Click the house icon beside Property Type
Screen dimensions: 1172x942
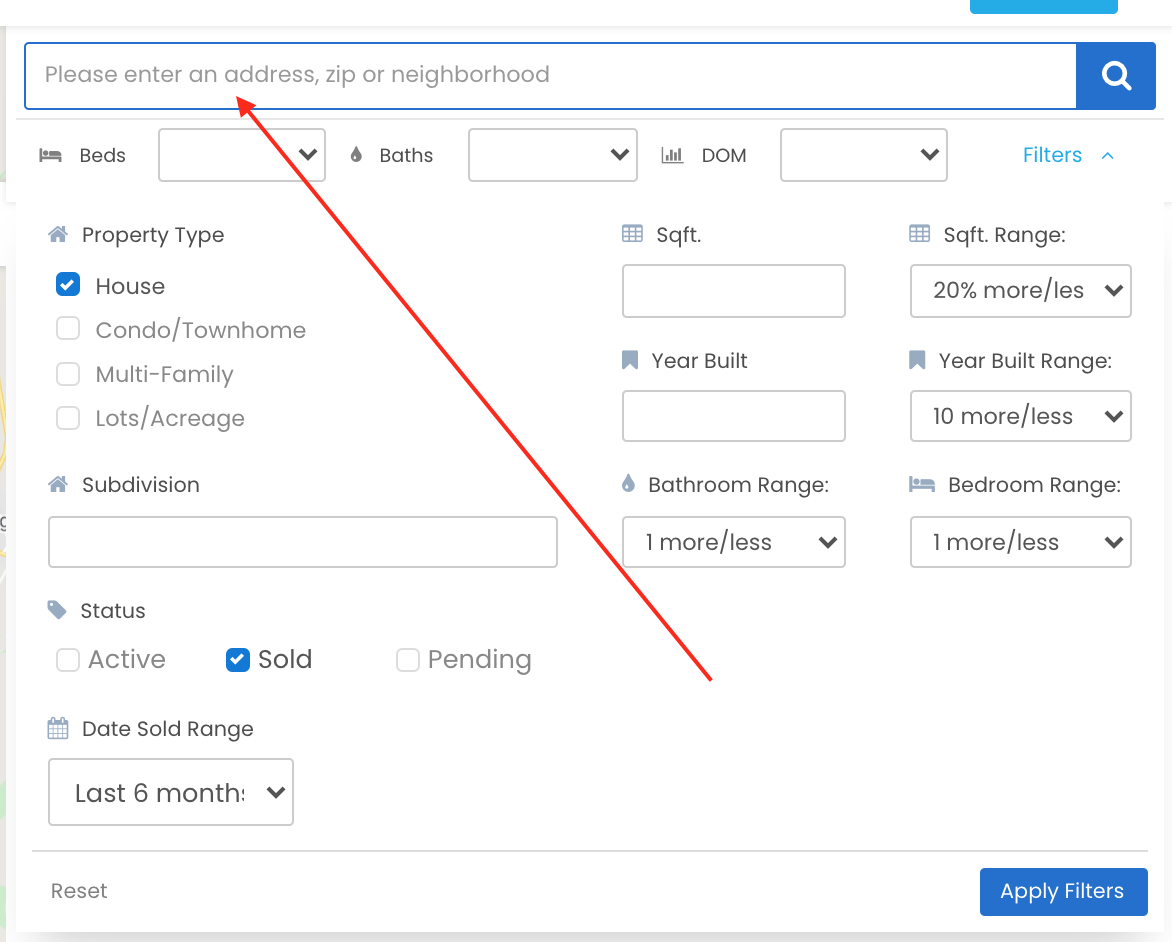click(x=58, y=234)
